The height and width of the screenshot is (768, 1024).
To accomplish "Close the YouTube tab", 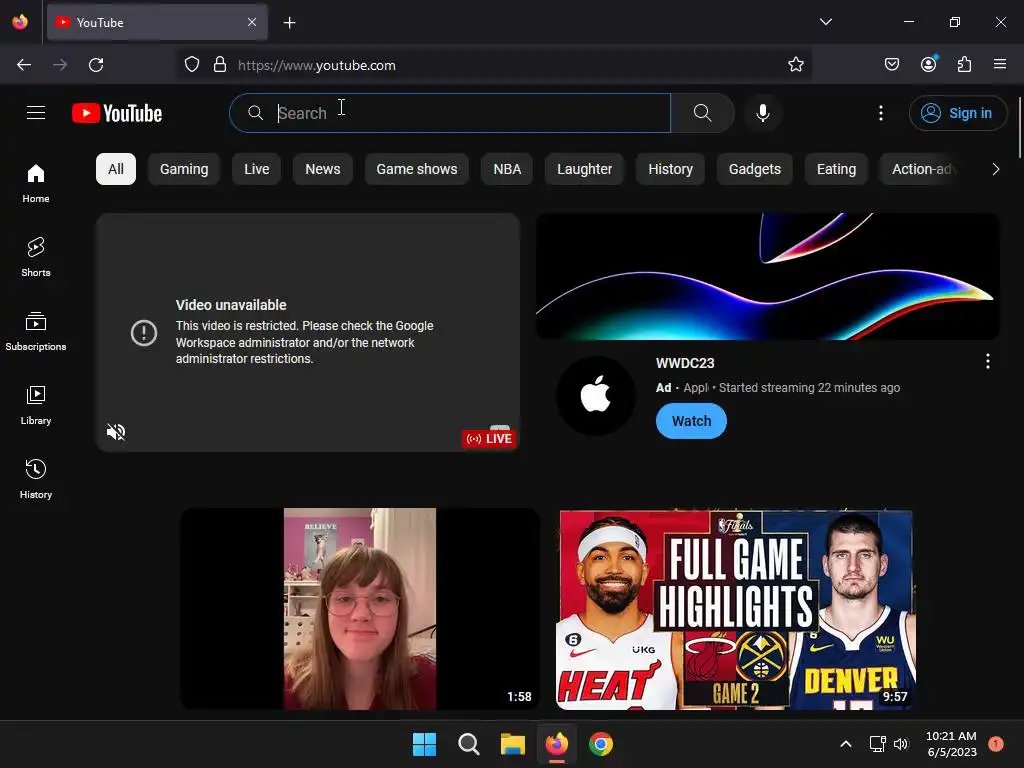I will (252, 22).
